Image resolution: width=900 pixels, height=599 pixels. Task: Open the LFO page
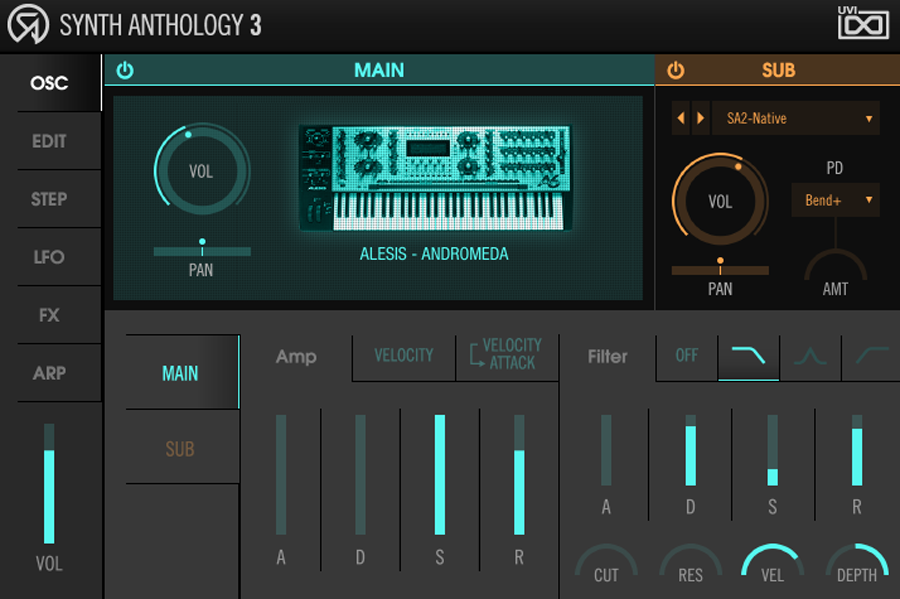[x=49, y=257]
